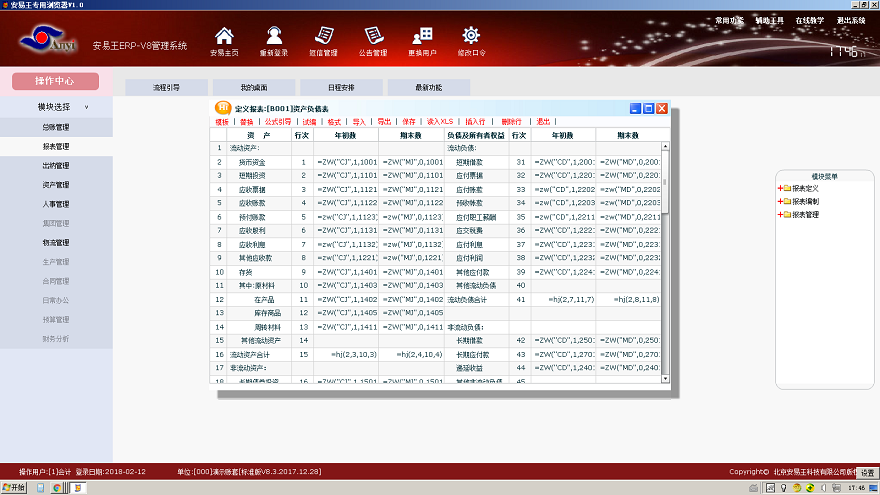Image resolution: width=880 pixels, height=495 pixels.
Task: Select the 报表定义 folder in module menu
Action: (x=801, y=188)
